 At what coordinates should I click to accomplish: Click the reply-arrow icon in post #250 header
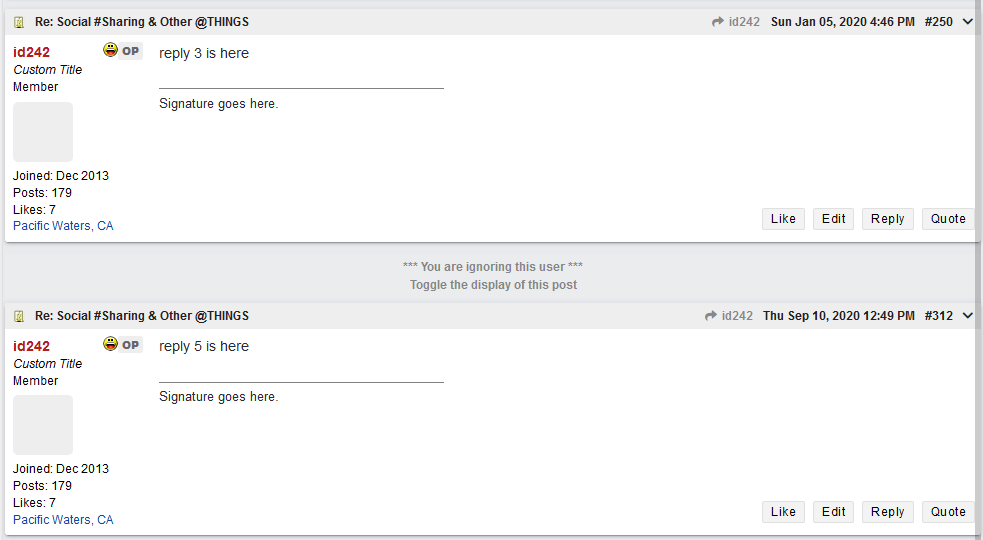[x=718, y=22]
